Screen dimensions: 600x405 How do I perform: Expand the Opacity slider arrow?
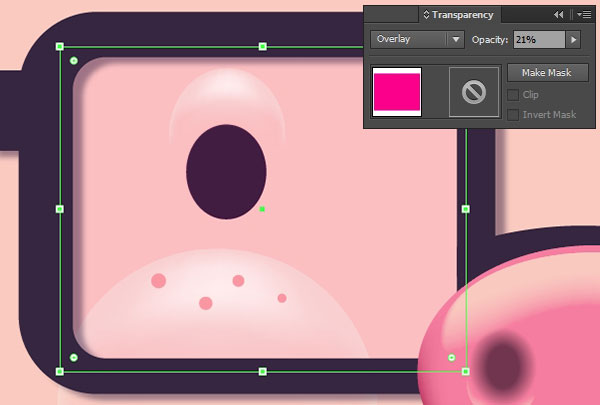[573, 39]
